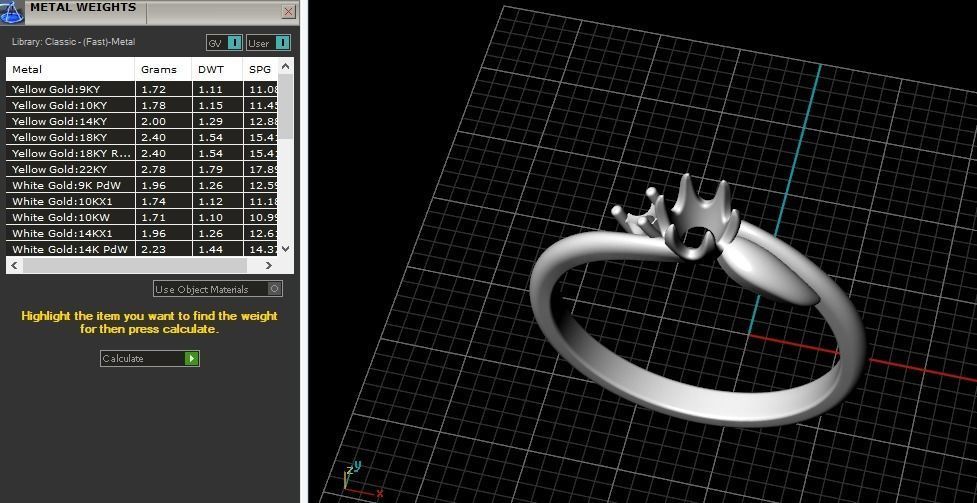This screenshot has height=503, width=977.
Task: Click the Metal column header
Action: pos(70,69)
